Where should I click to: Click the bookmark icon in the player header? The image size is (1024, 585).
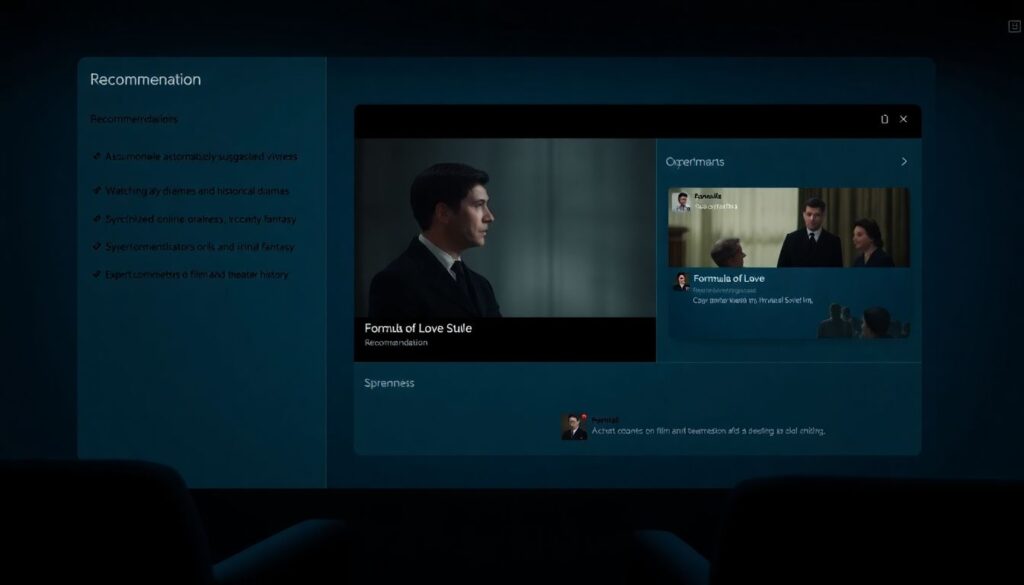click(x=884, y=120)
